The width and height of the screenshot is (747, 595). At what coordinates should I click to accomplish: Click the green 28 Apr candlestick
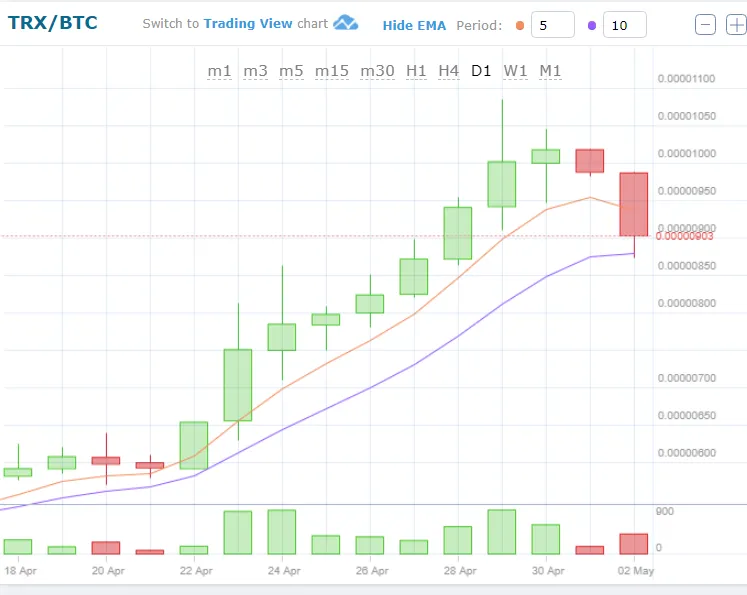click(458, 233)
